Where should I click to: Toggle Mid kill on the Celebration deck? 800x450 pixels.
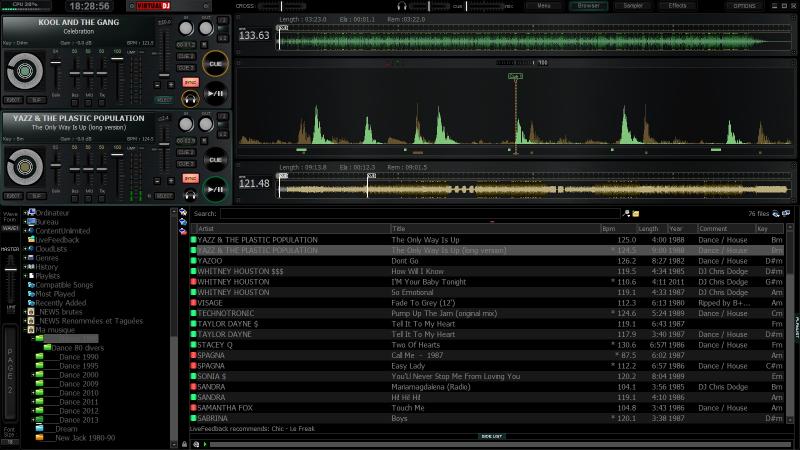pyautogui.click(x=89, y=102)
